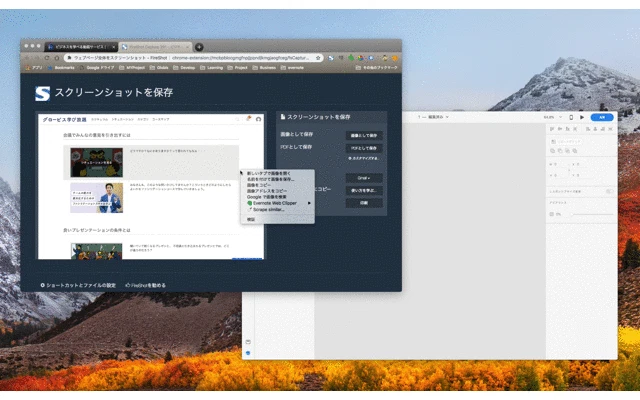
Task: Open the アプリ shortcut in the bookmarks bar
Action: [x=34, y=68]
